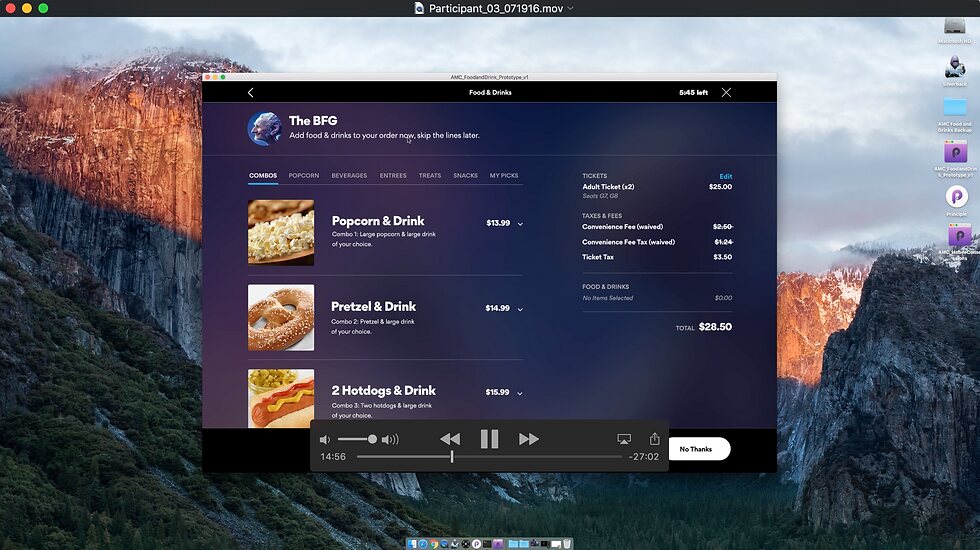
Task: Expand the 2 Hotdogs & Drink chevron
Action: click(x=520, y=393)
